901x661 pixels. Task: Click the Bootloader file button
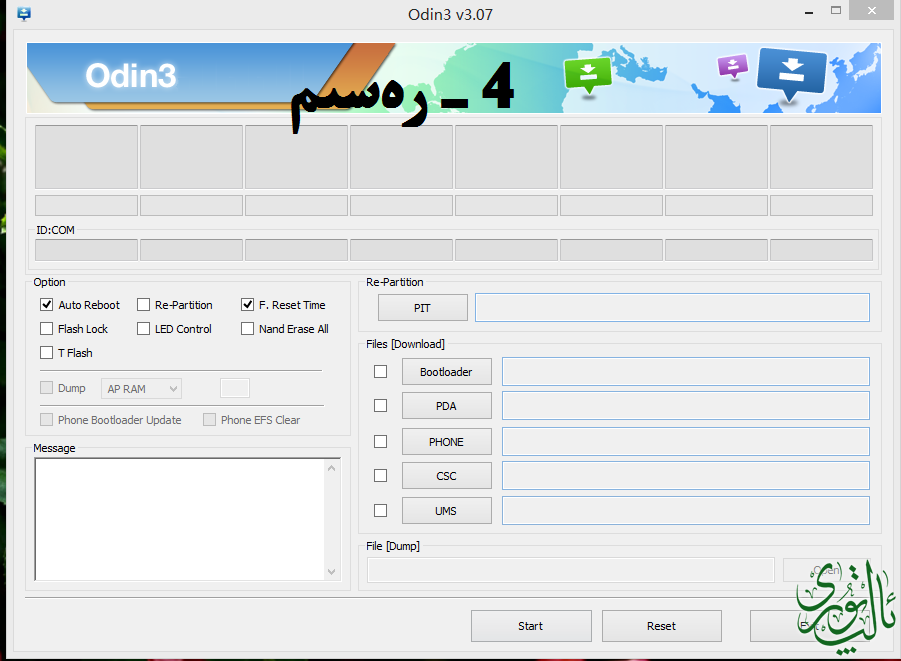coord(446,372)
